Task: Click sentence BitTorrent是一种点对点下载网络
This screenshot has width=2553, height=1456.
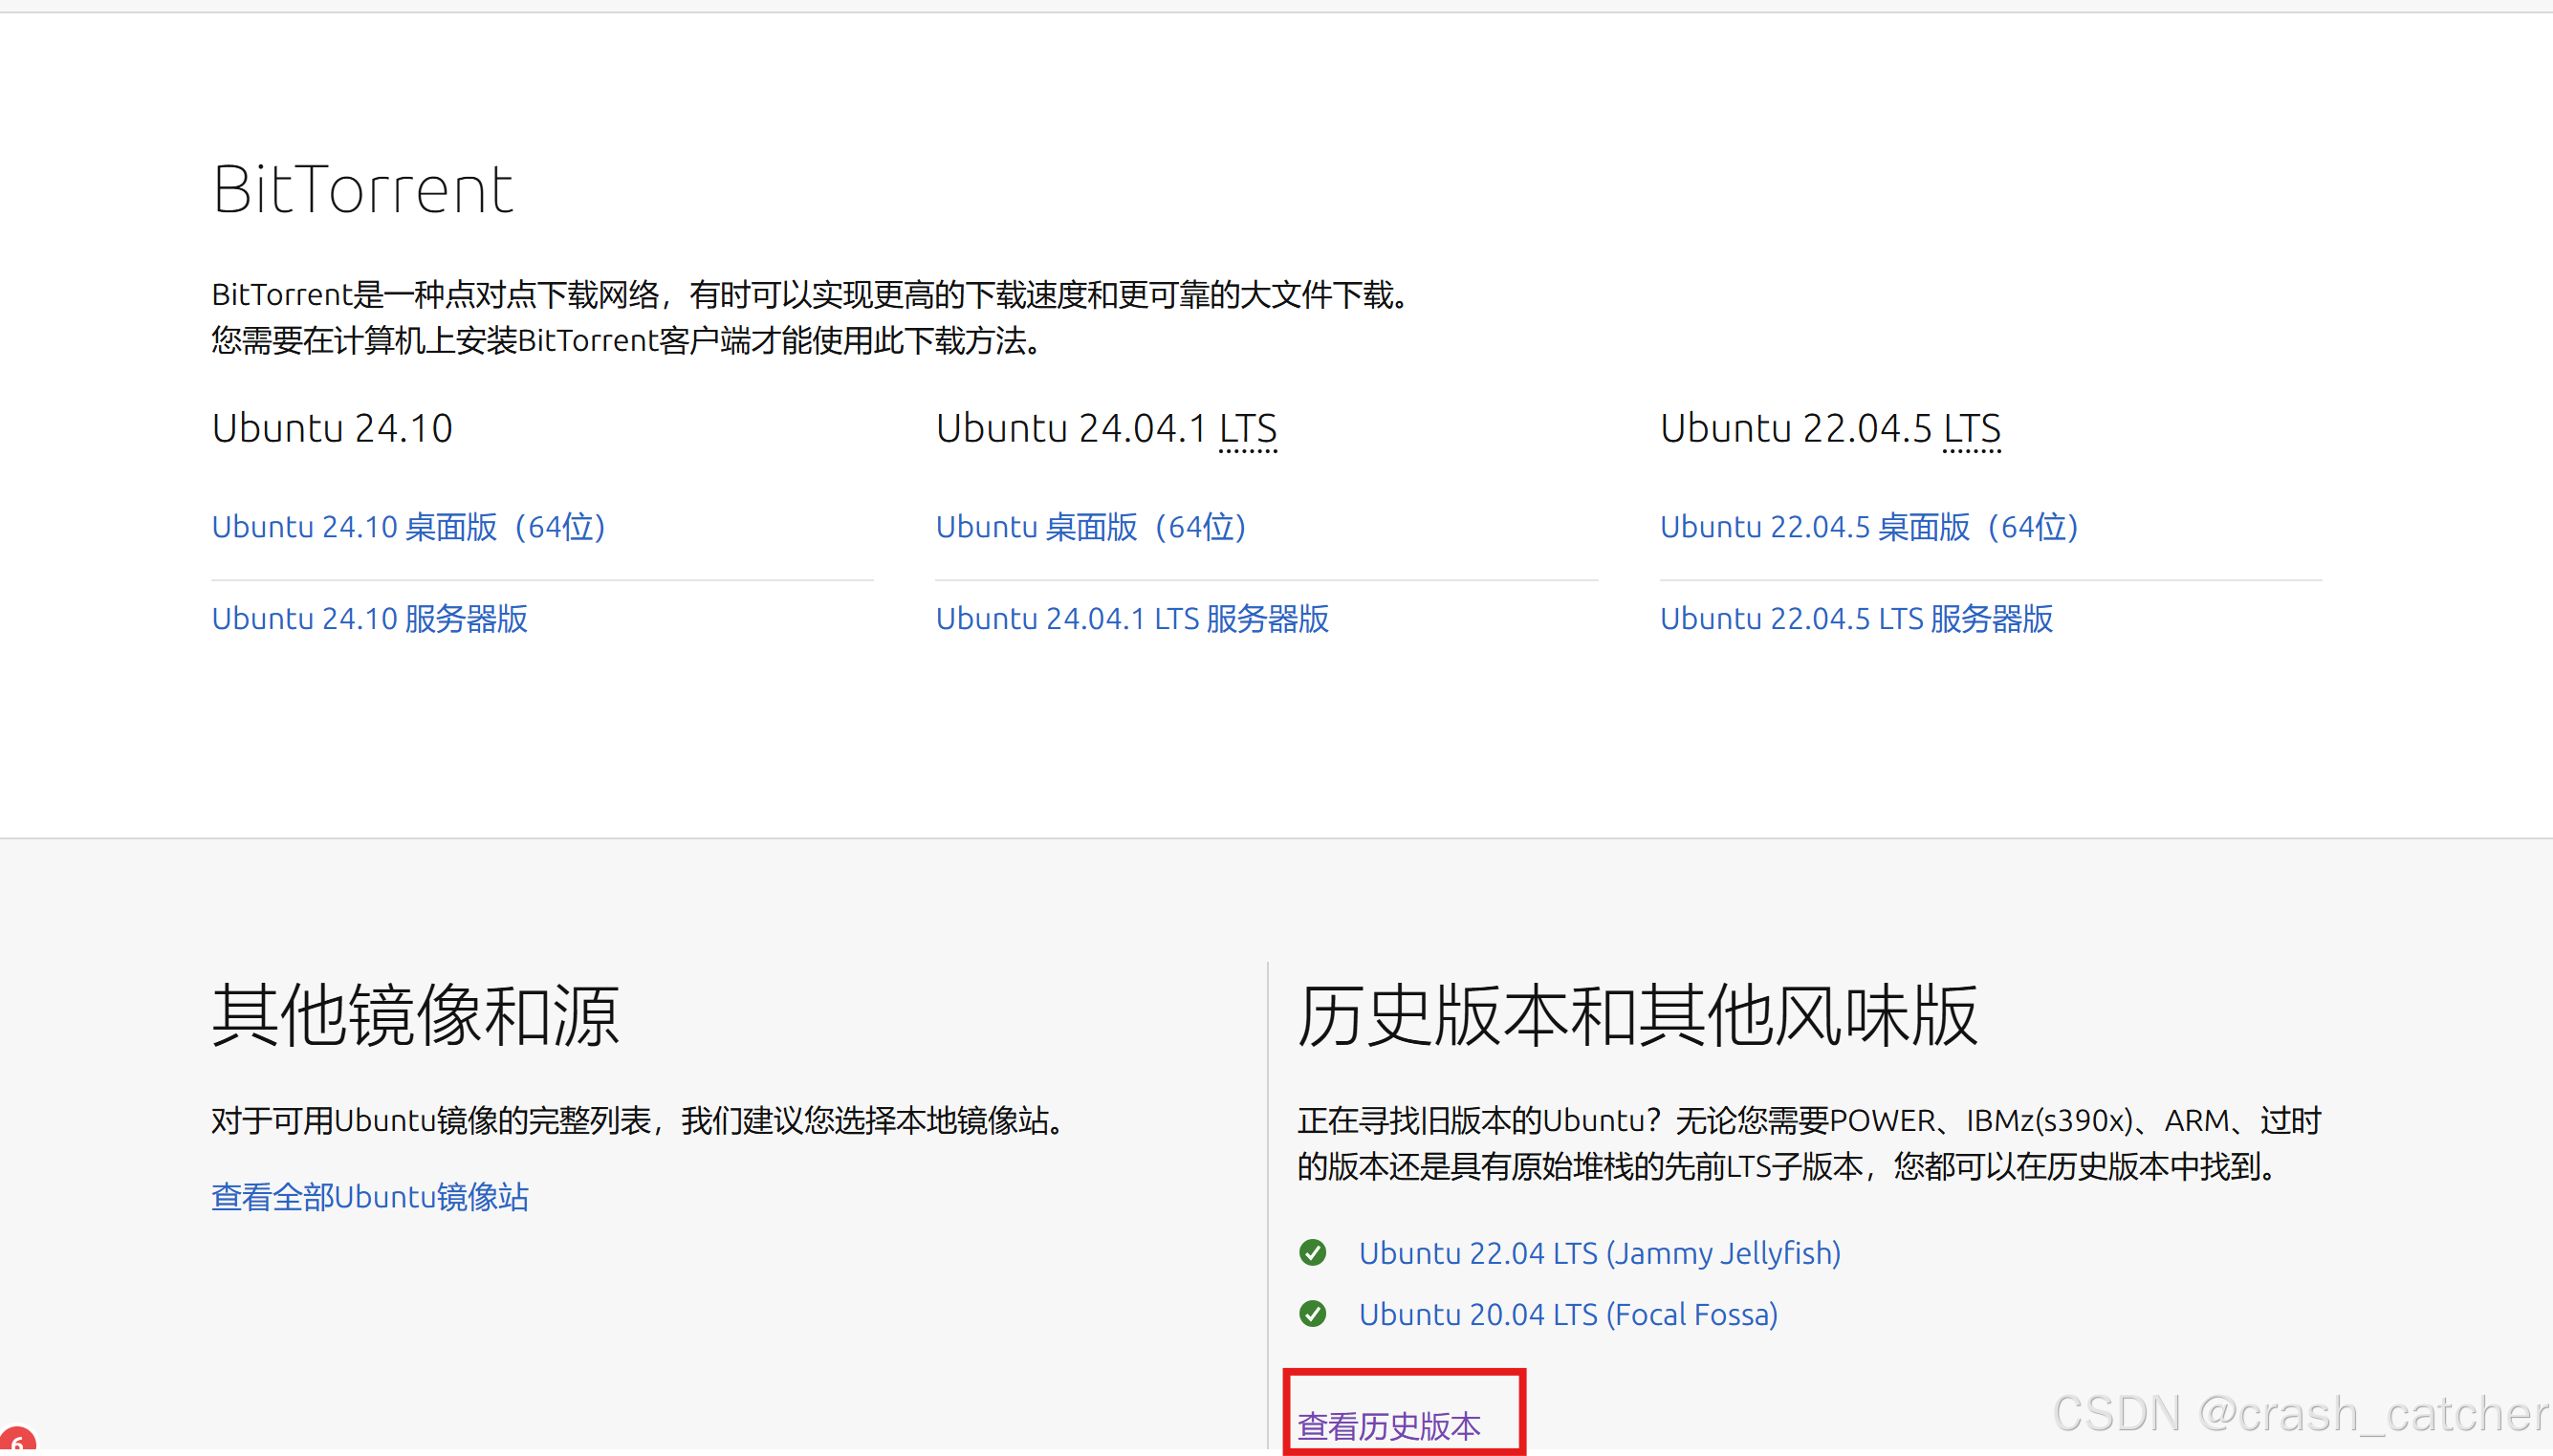Action: (810, 294)
